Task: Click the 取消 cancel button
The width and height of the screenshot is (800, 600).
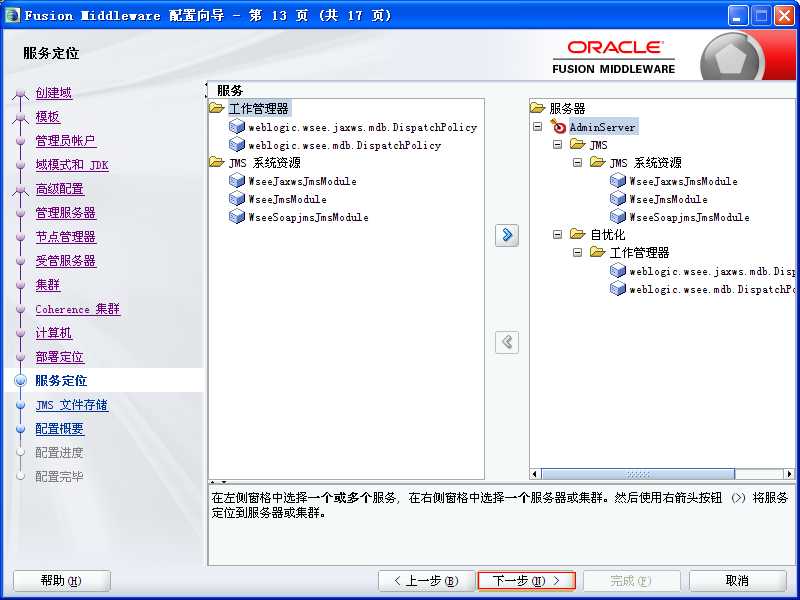Action: 737,581
